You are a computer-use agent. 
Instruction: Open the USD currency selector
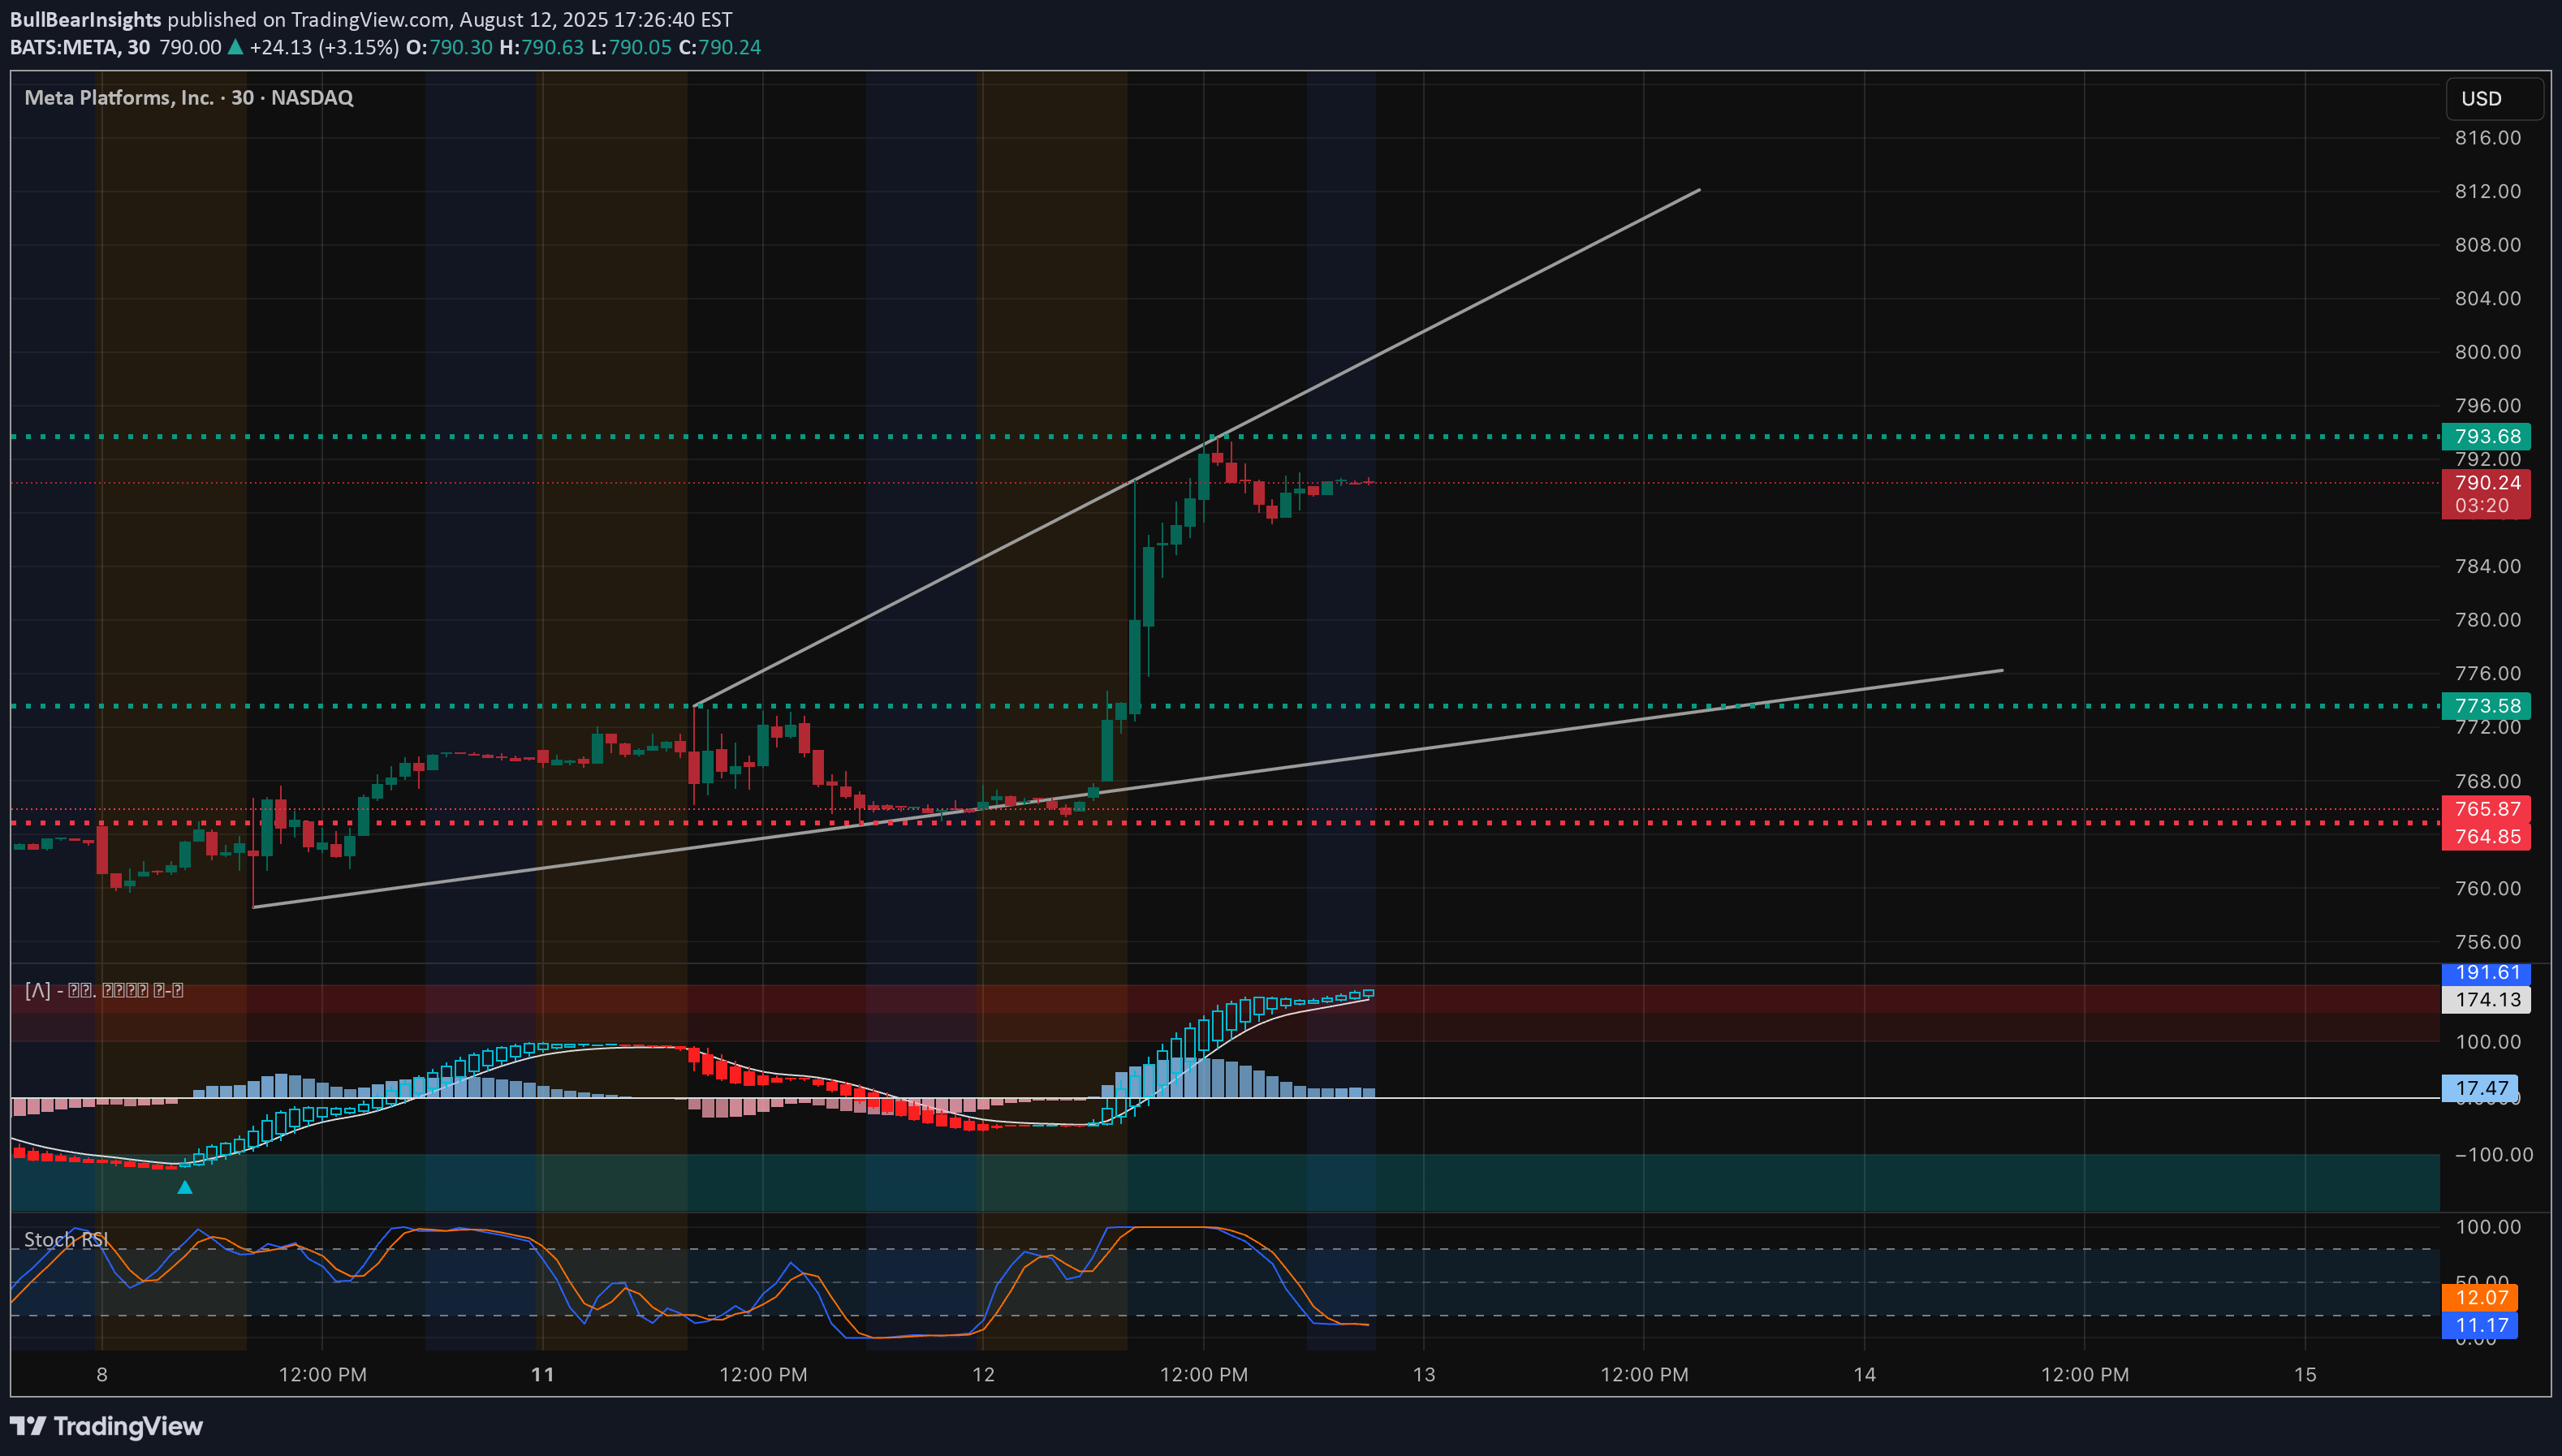[x=2494, y=99]
